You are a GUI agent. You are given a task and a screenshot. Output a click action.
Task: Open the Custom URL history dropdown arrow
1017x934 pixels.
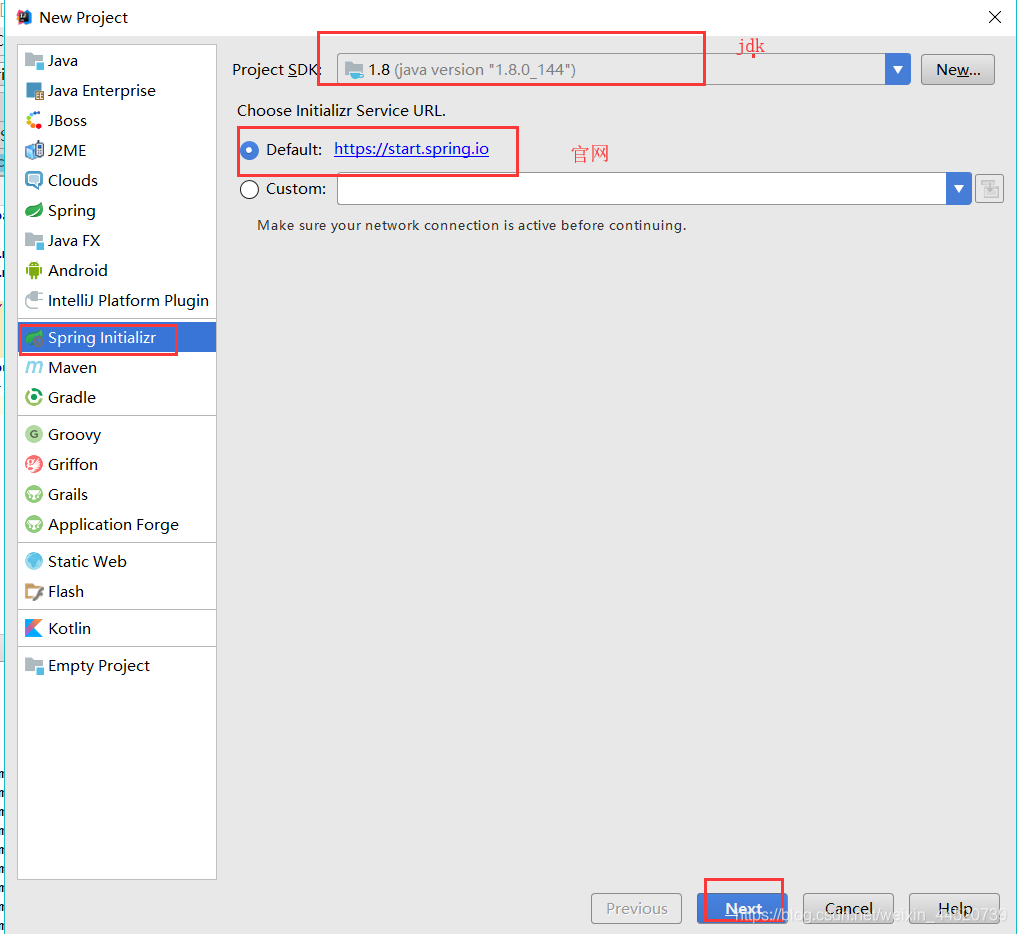(x=959, y=189)
